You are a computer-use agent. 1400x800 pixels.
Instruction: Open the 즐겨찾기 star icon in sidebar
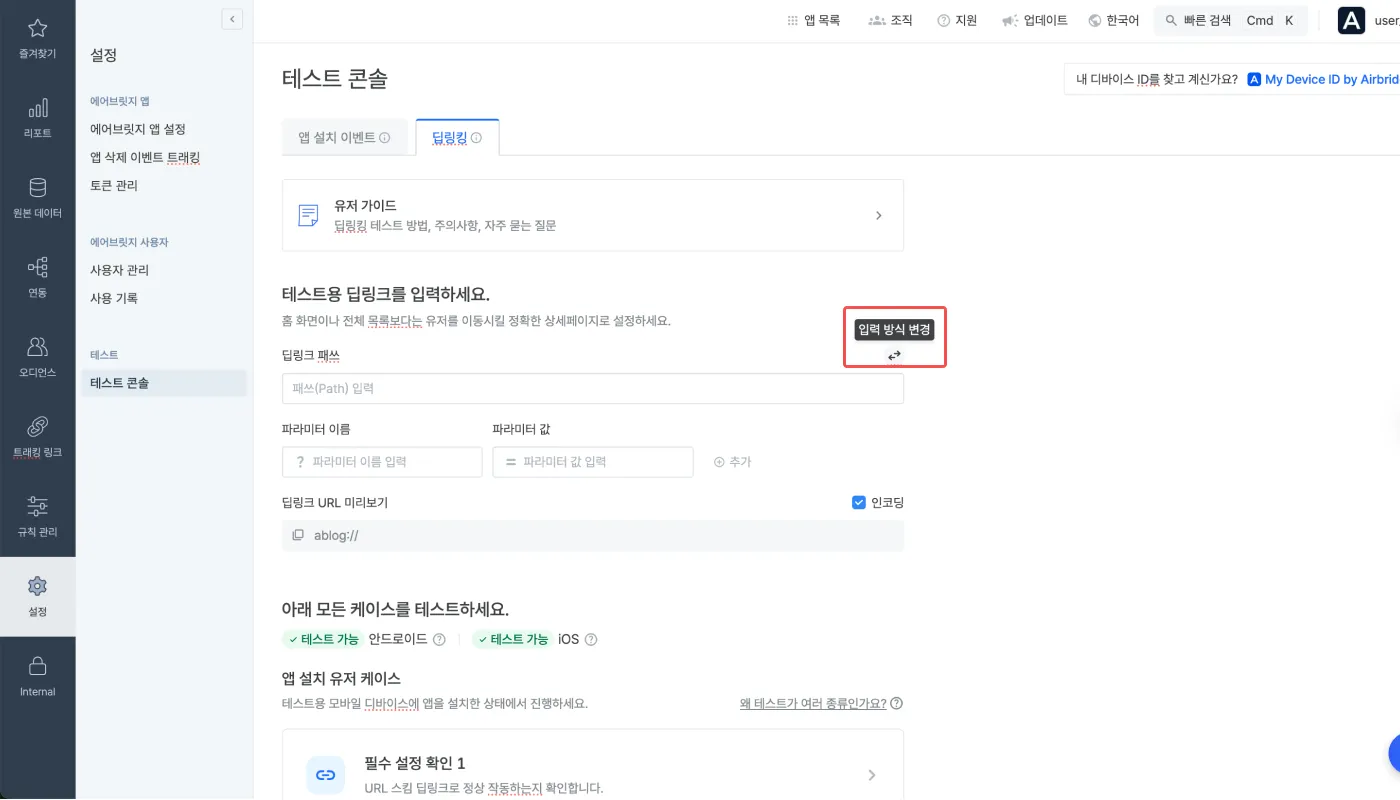coord(37,28)
